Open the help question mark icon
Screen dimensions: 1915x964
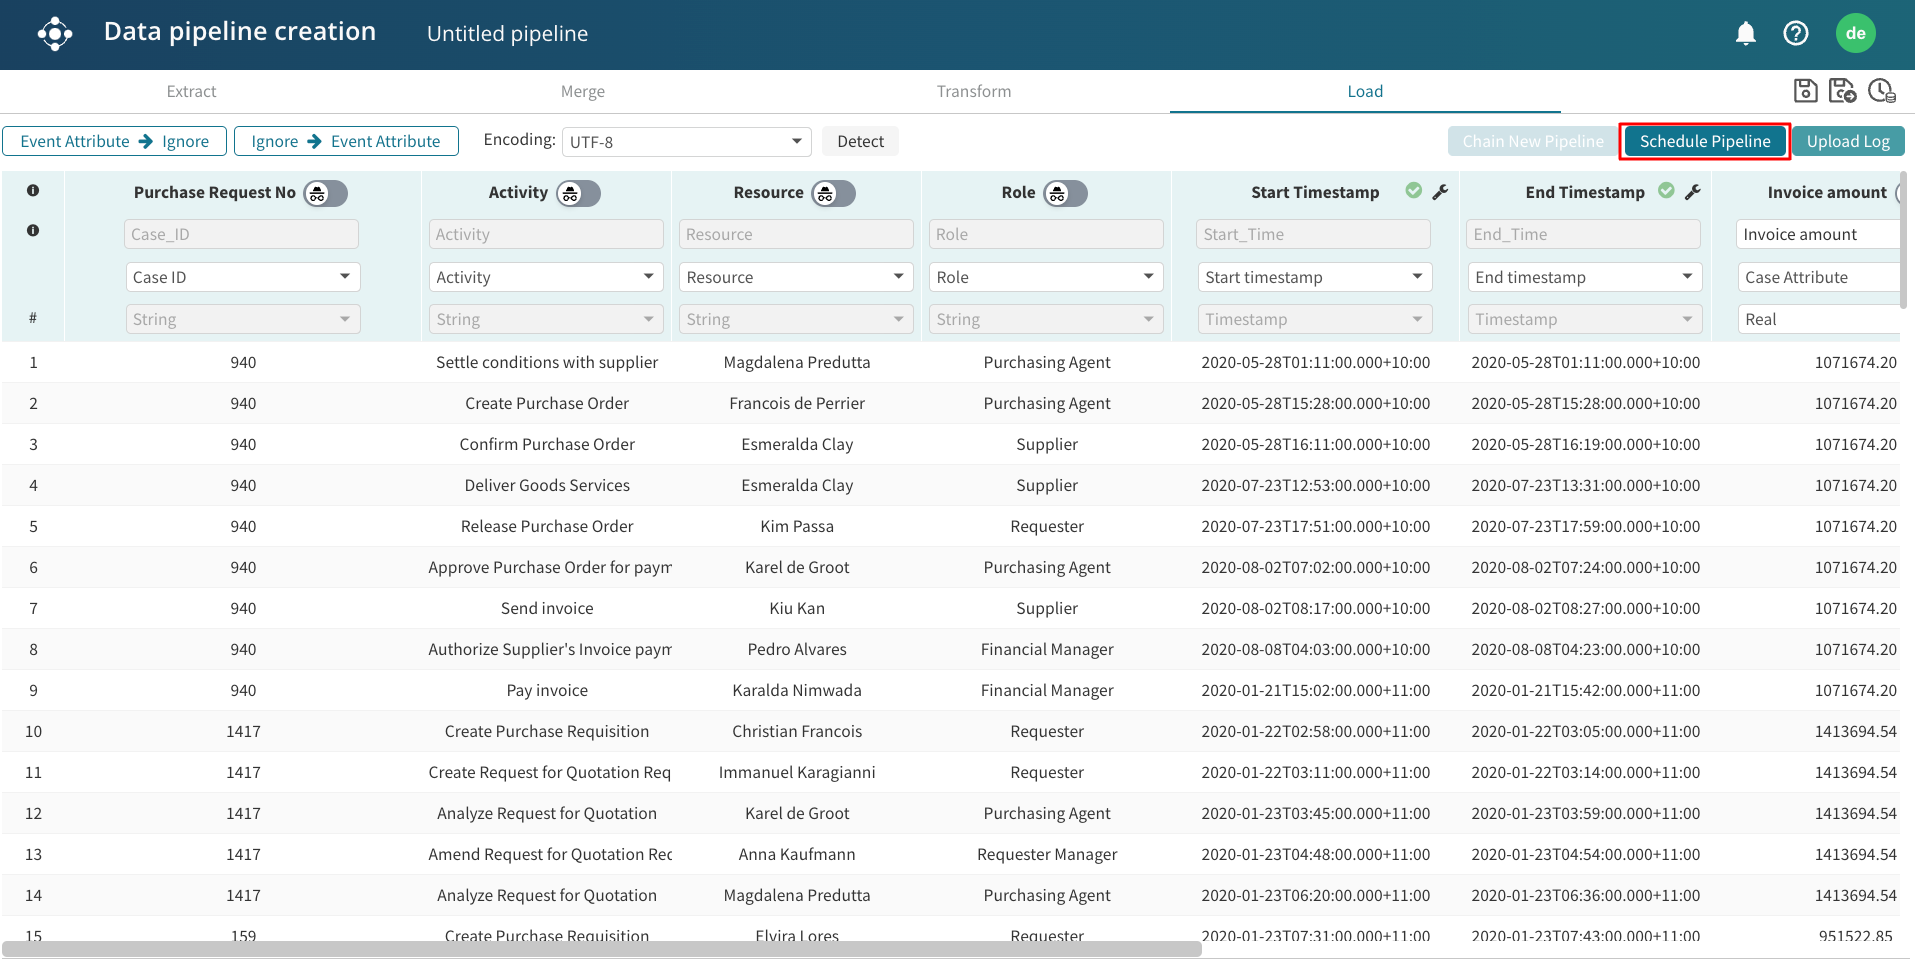tap(1795, 34)
